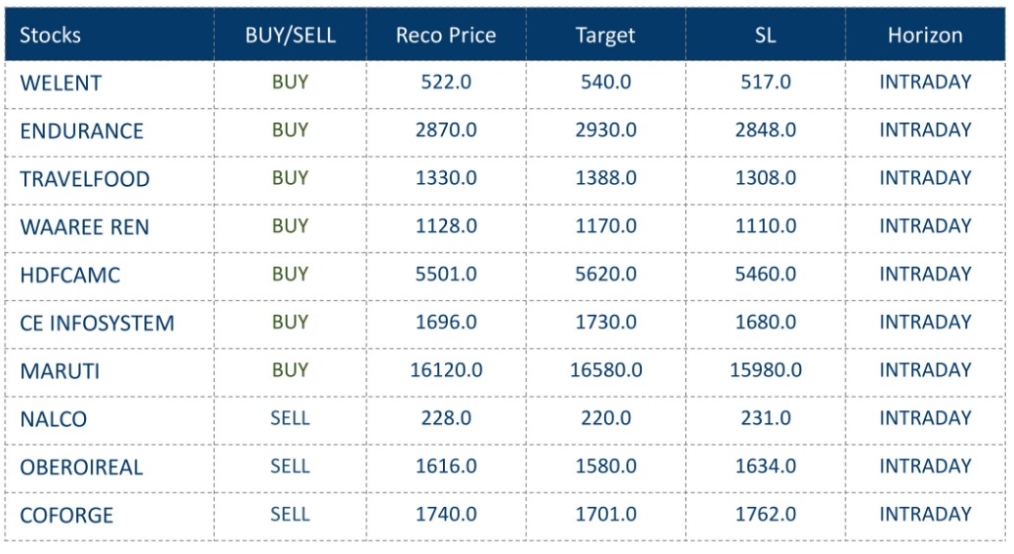The width and height of the screenshot is (1014, 554).
Task: Click the CE INFOSYSTEM stock name
Action: point(97,323)
